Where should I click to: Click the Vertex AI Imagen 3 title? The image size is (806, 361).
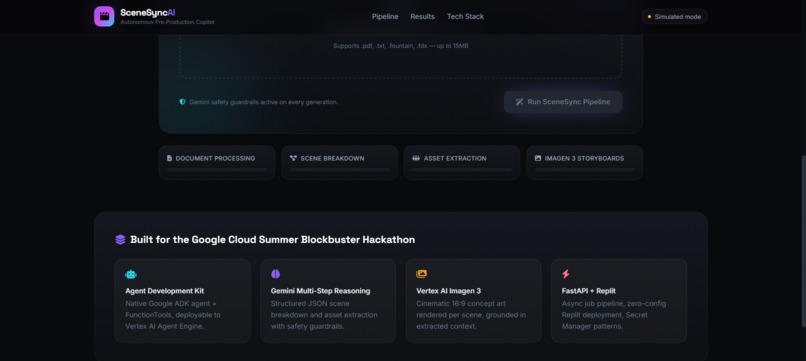pos(448,291)
